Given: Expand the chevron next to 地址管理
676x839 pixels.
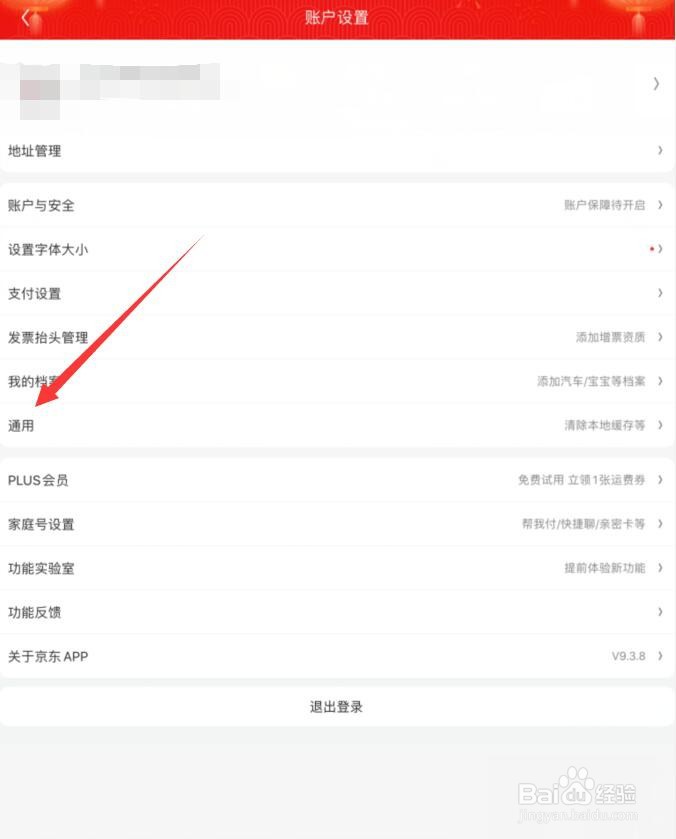Looking at the screenshot, I should 660,150.
